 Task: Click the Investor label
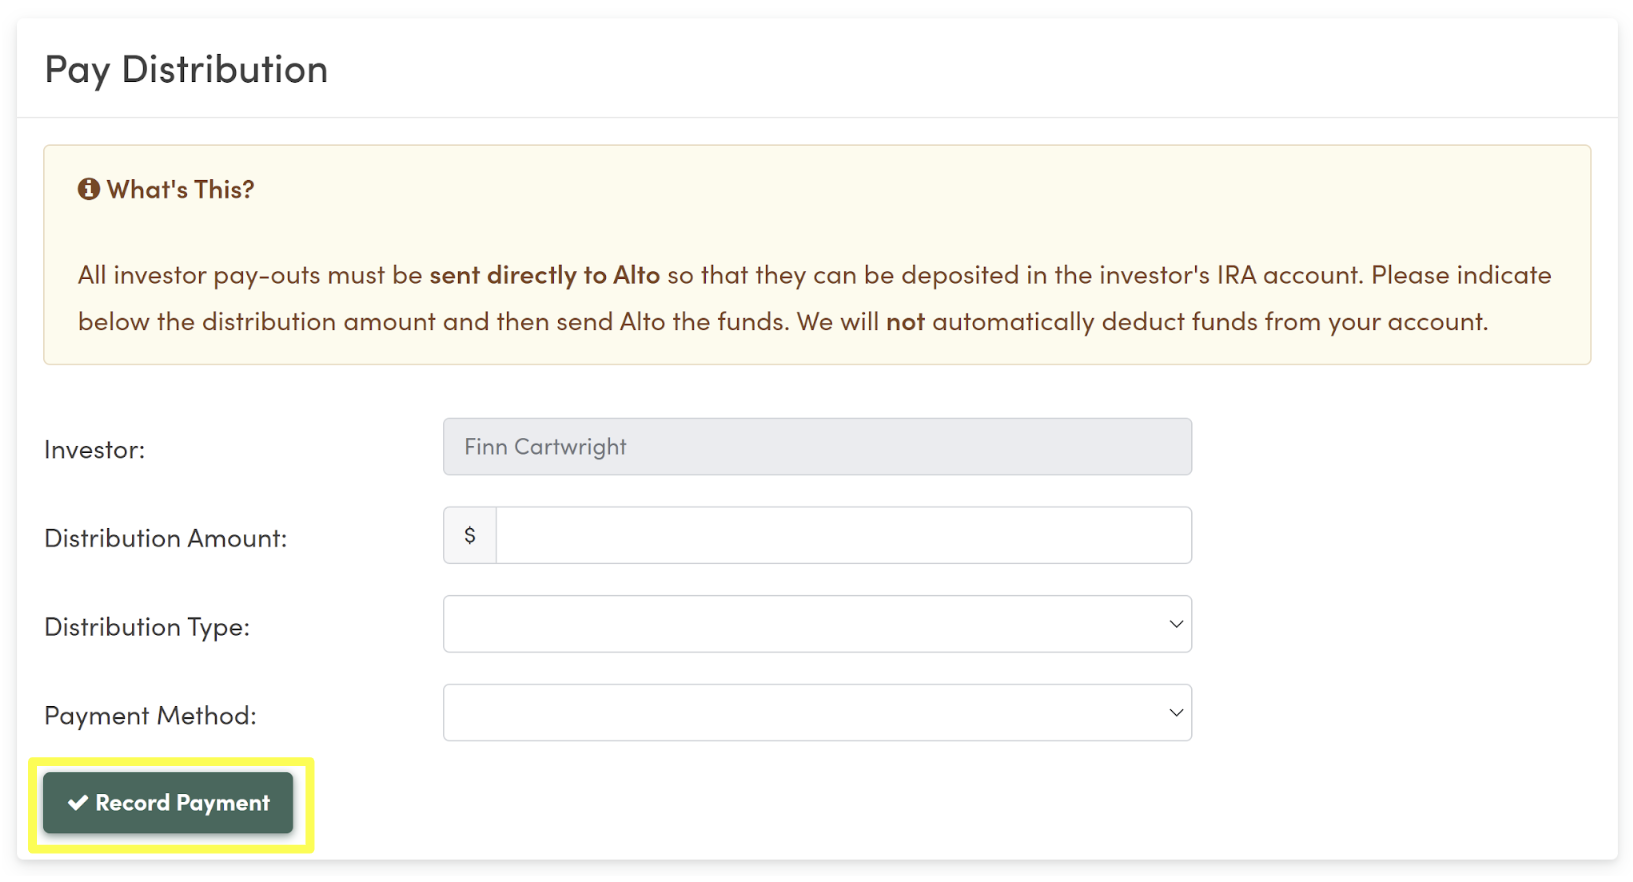95,450
